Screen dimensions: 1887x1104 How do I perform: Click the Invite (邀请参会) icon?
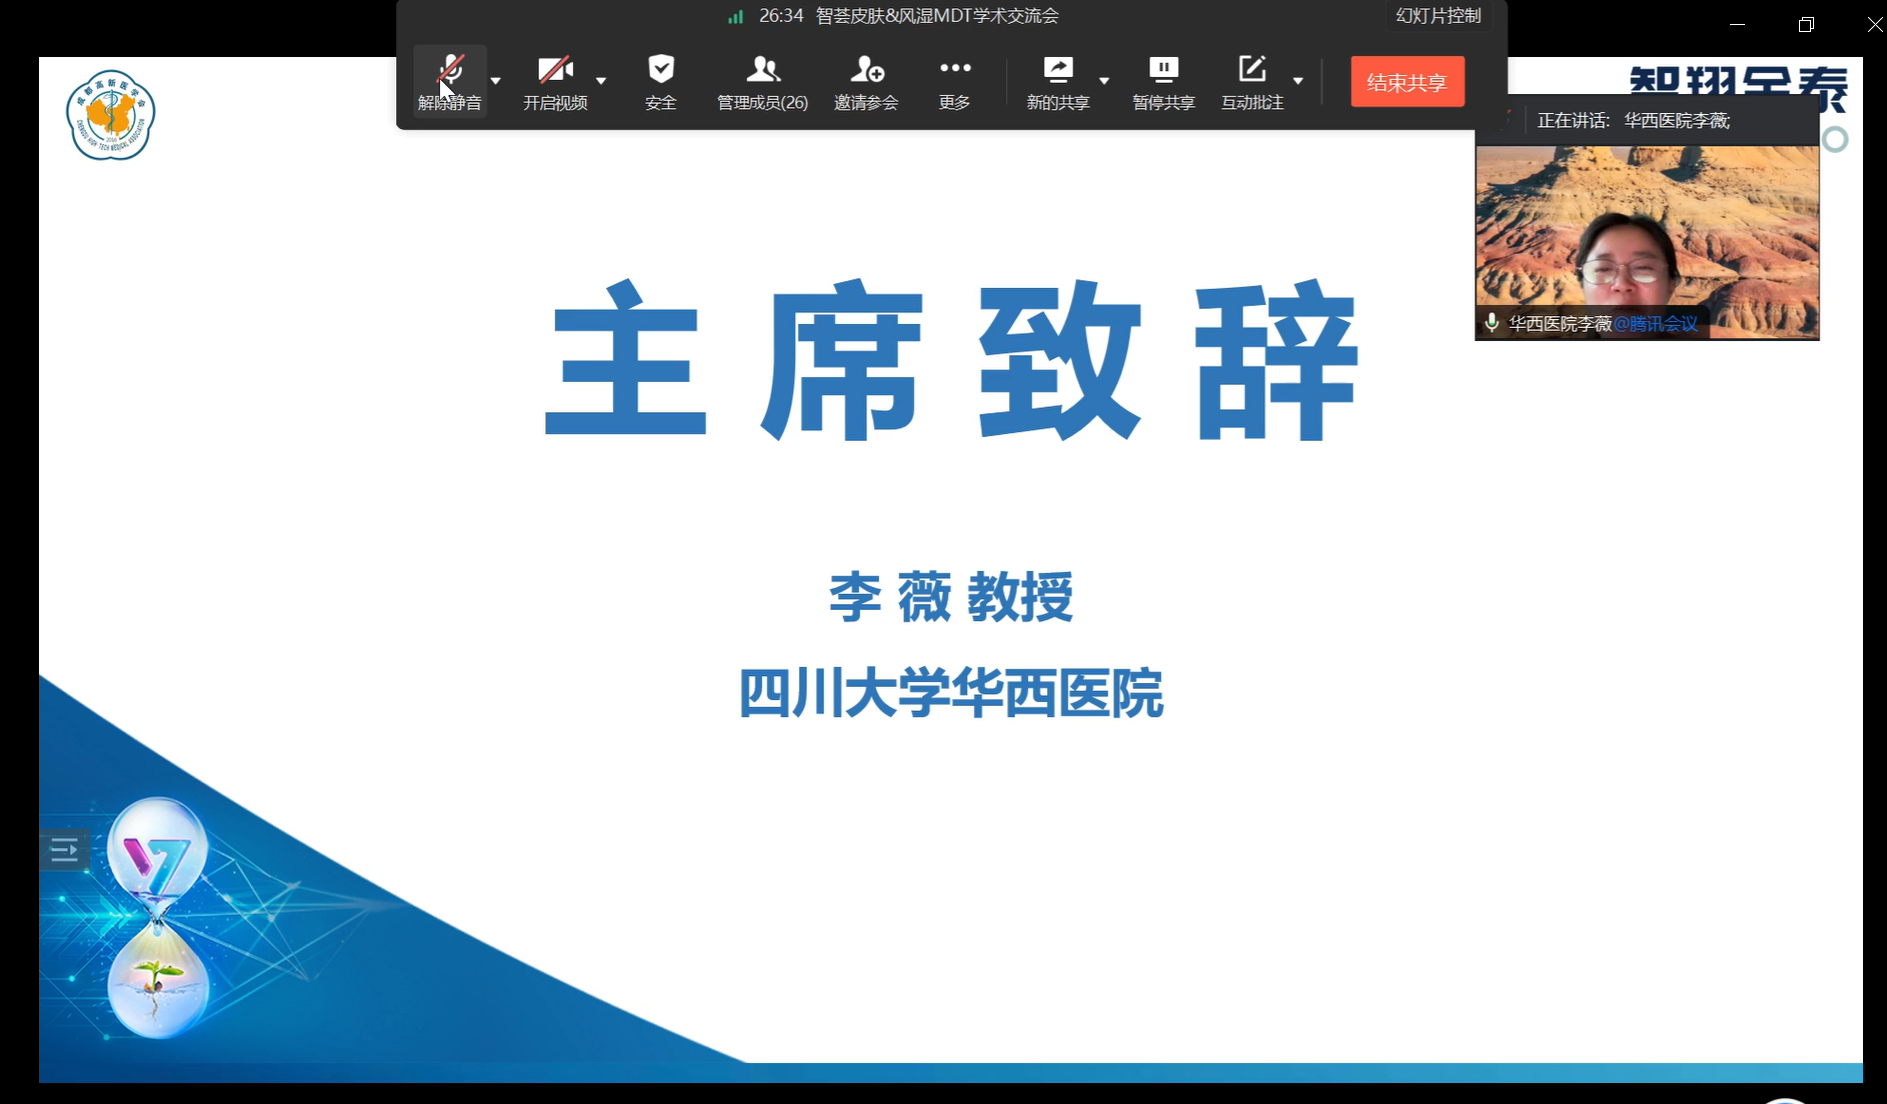(x=866, y=81)
